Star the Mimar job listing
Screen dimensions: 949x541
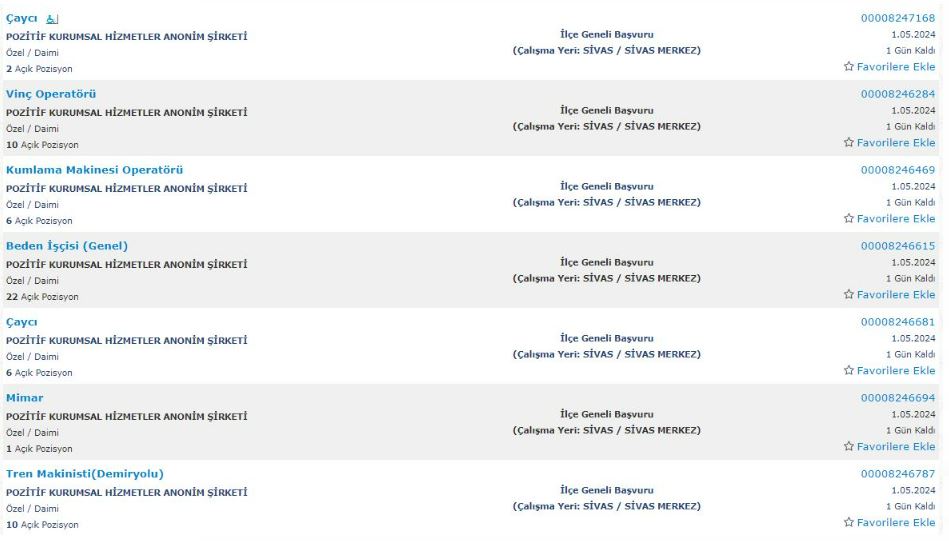point(849,447)
